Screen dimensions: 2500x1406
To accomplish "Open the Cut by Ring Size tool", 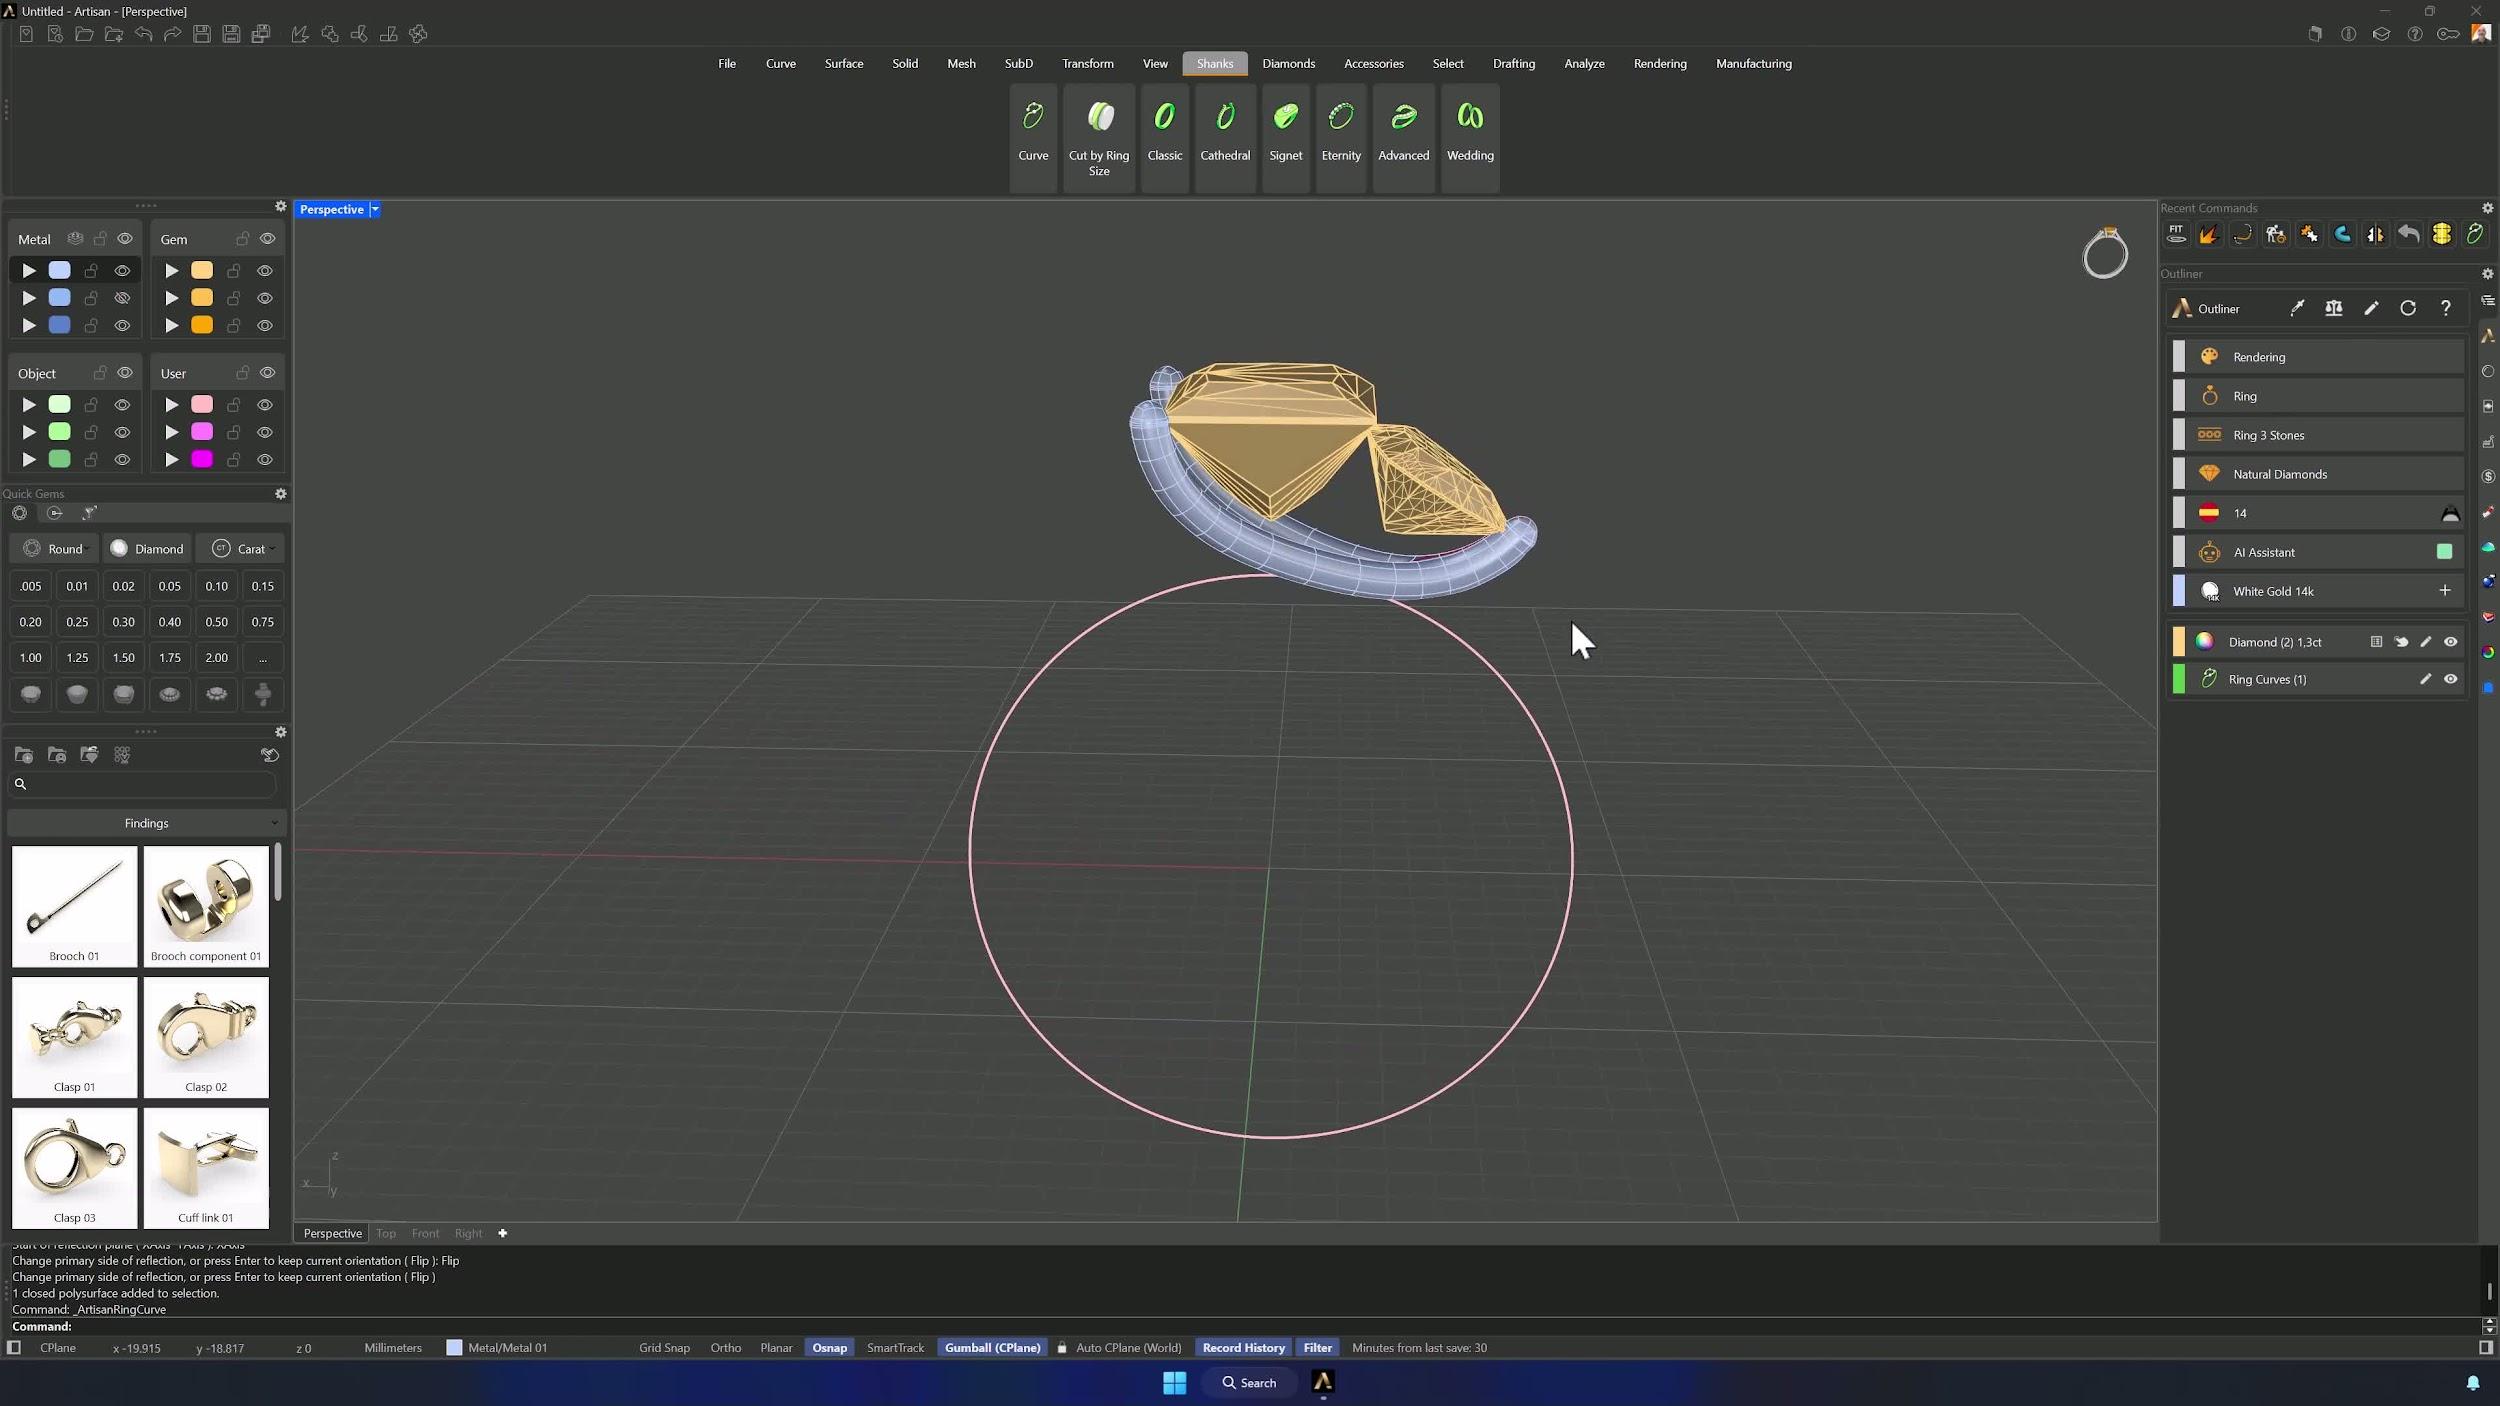I will pyautogui.click(x=1099, y=139).
